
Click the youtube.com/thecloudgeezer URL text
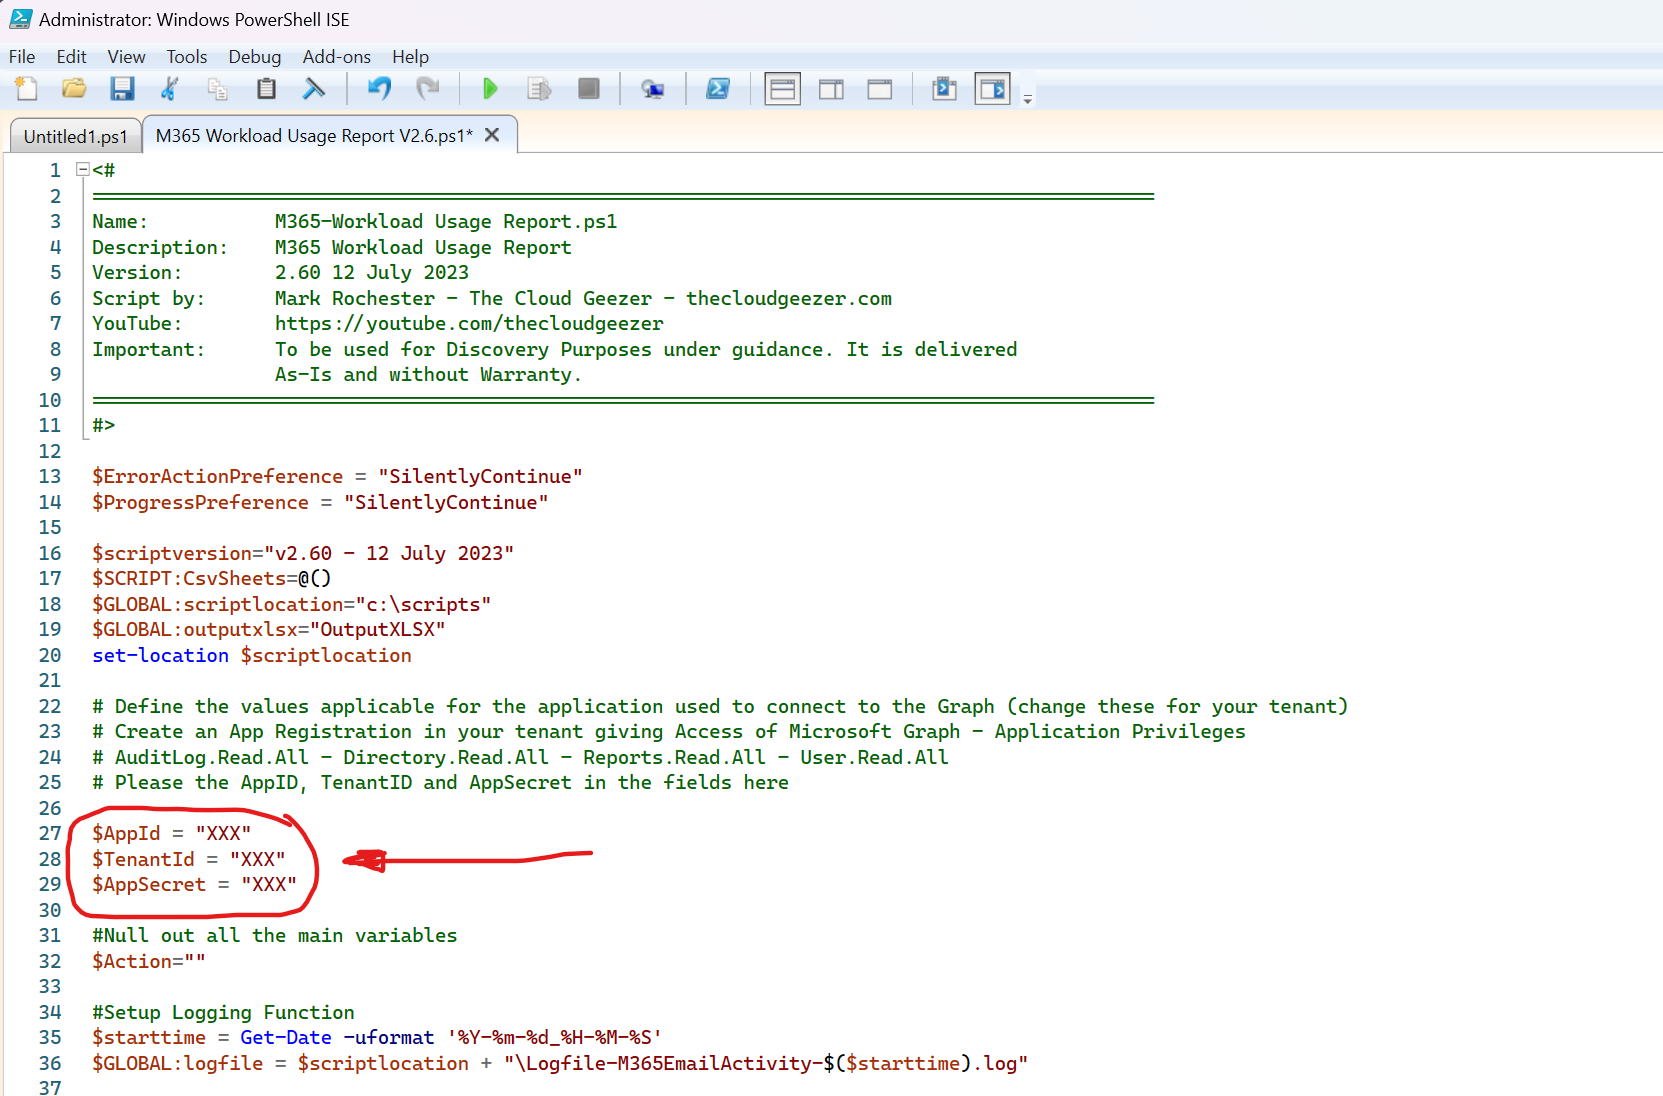pos(469,323)
